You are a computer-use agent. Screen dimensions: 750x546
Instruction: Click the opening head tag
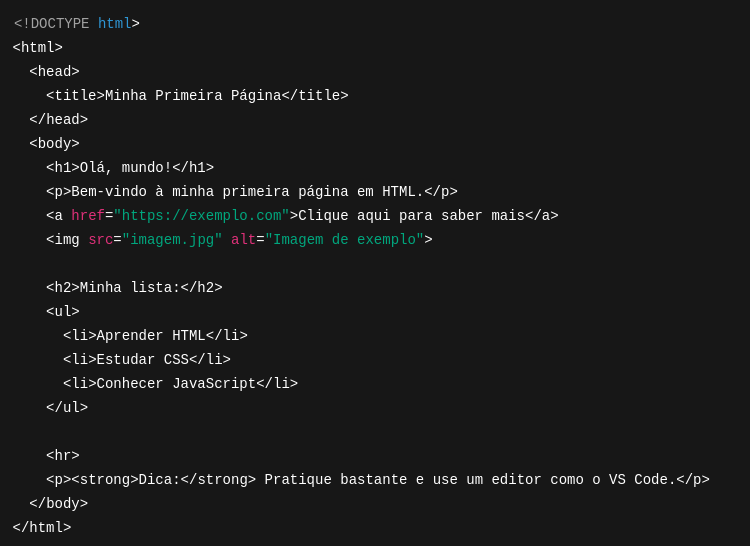tap(54, 72)
